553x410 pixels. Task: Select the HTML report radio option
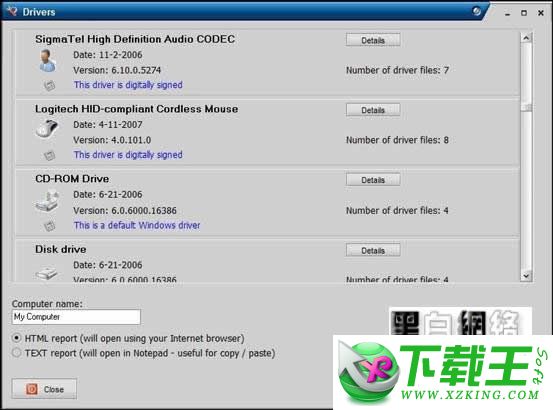16,338
